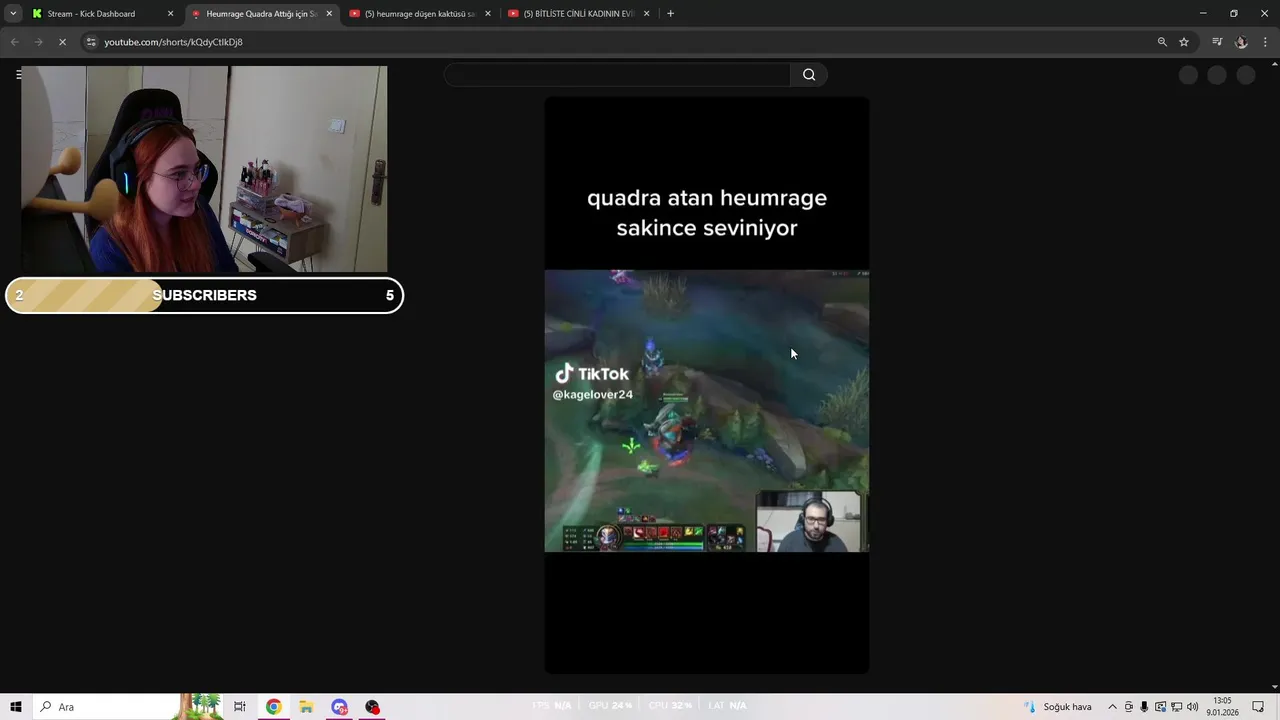Open YouTube hamburger guide menu
Image resolution: width=1280 pixels, height=720 pixels.
[x=19, y=74]
